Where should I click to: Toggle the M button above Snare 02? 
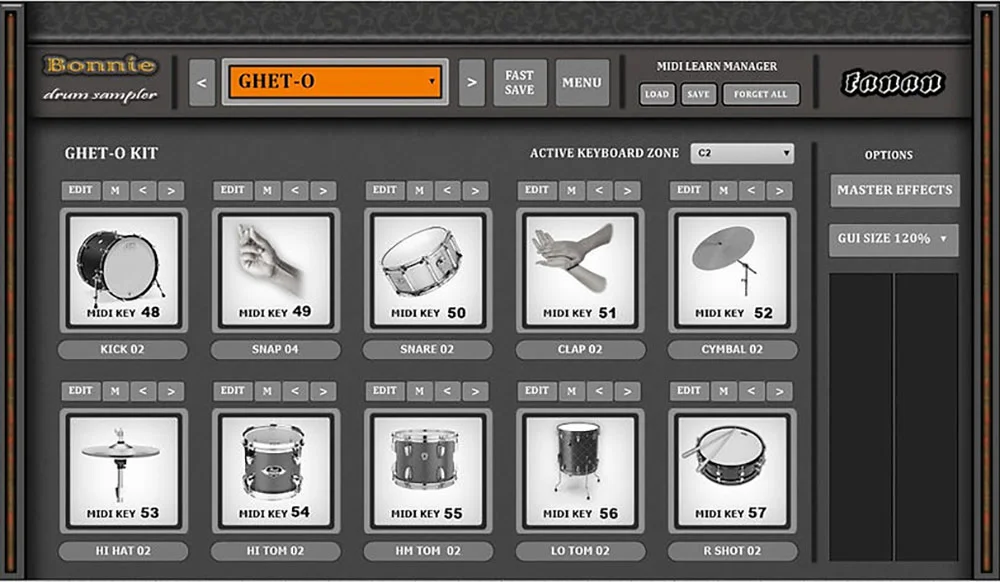(419, 191)
